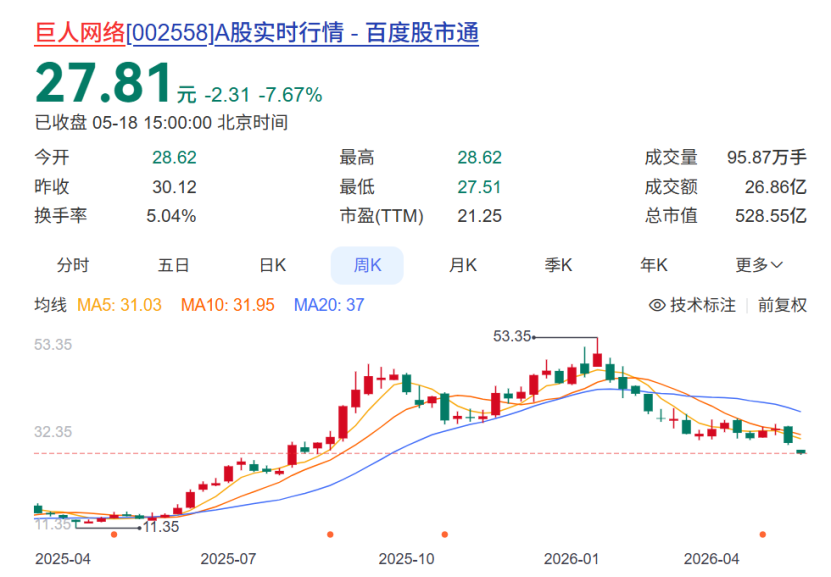The height and width of the screenshot is (577, 831).
Task: Toggle the 技术标注 eye icon
Action: (x=657, y=305)
